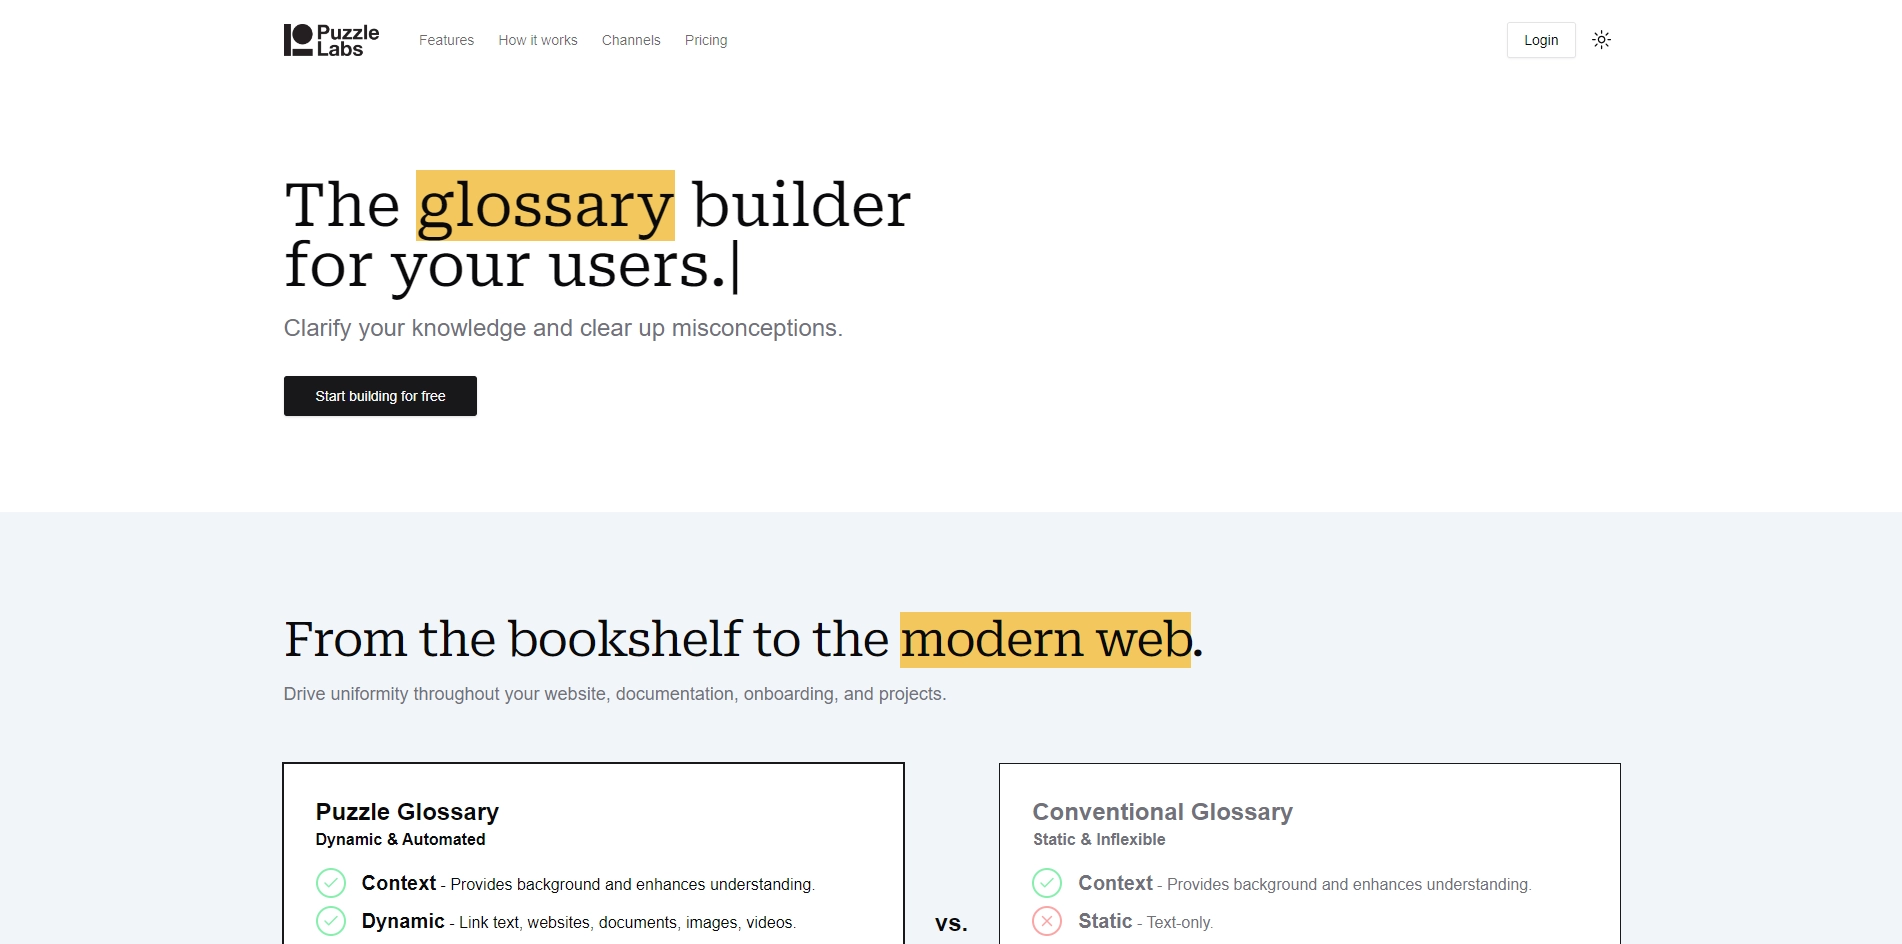
Task: Select the Conventional Glossary card heading
Action: (x=1162, y=812)
